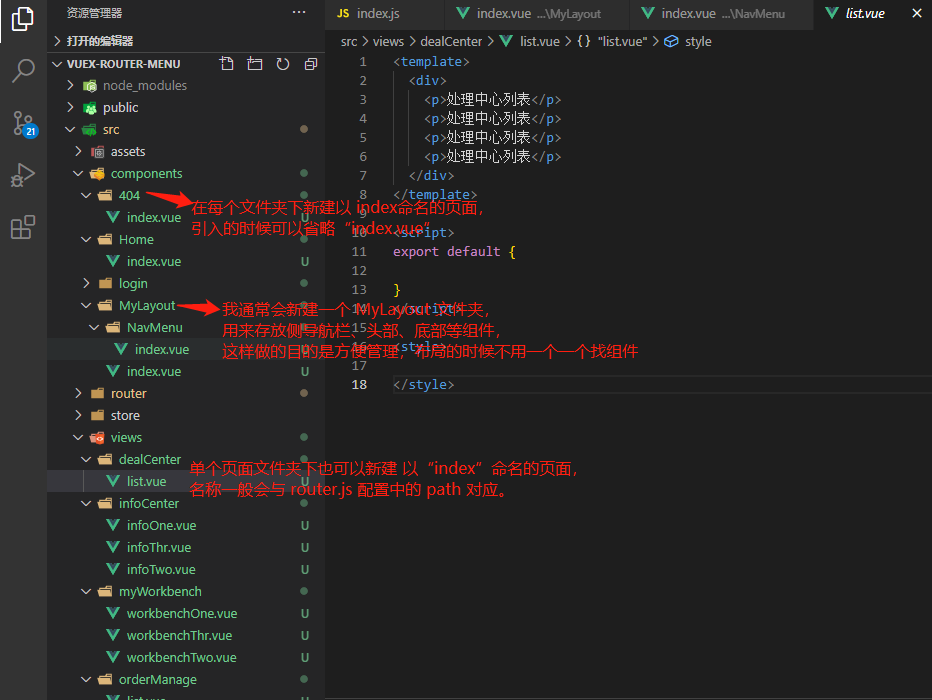Open the Explorer activity bar icon
The image size is (932, 700).
(23, 19)
